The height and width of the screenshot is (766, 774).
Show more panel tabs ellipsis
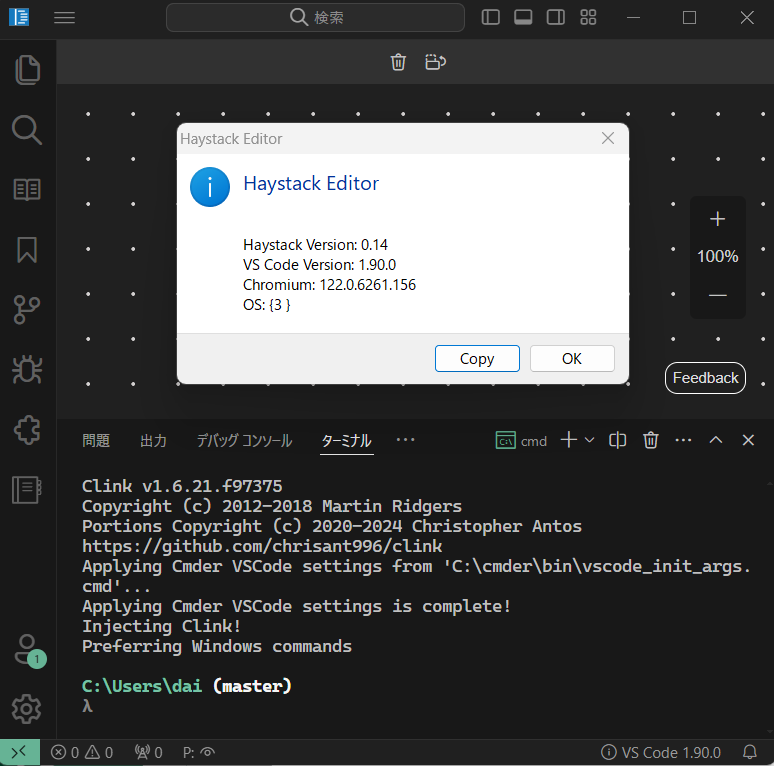[406, 439]
